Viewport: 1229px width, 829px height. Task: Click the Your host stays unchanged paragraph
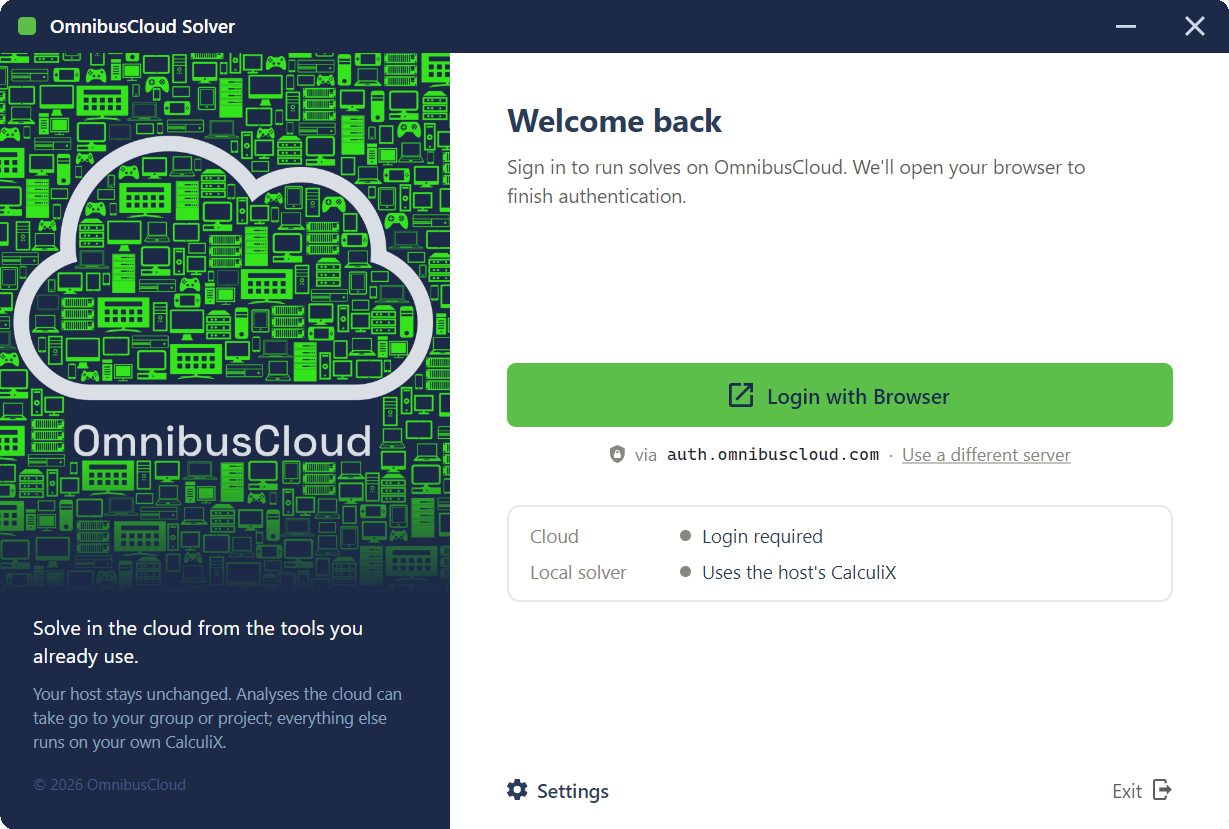218,719
